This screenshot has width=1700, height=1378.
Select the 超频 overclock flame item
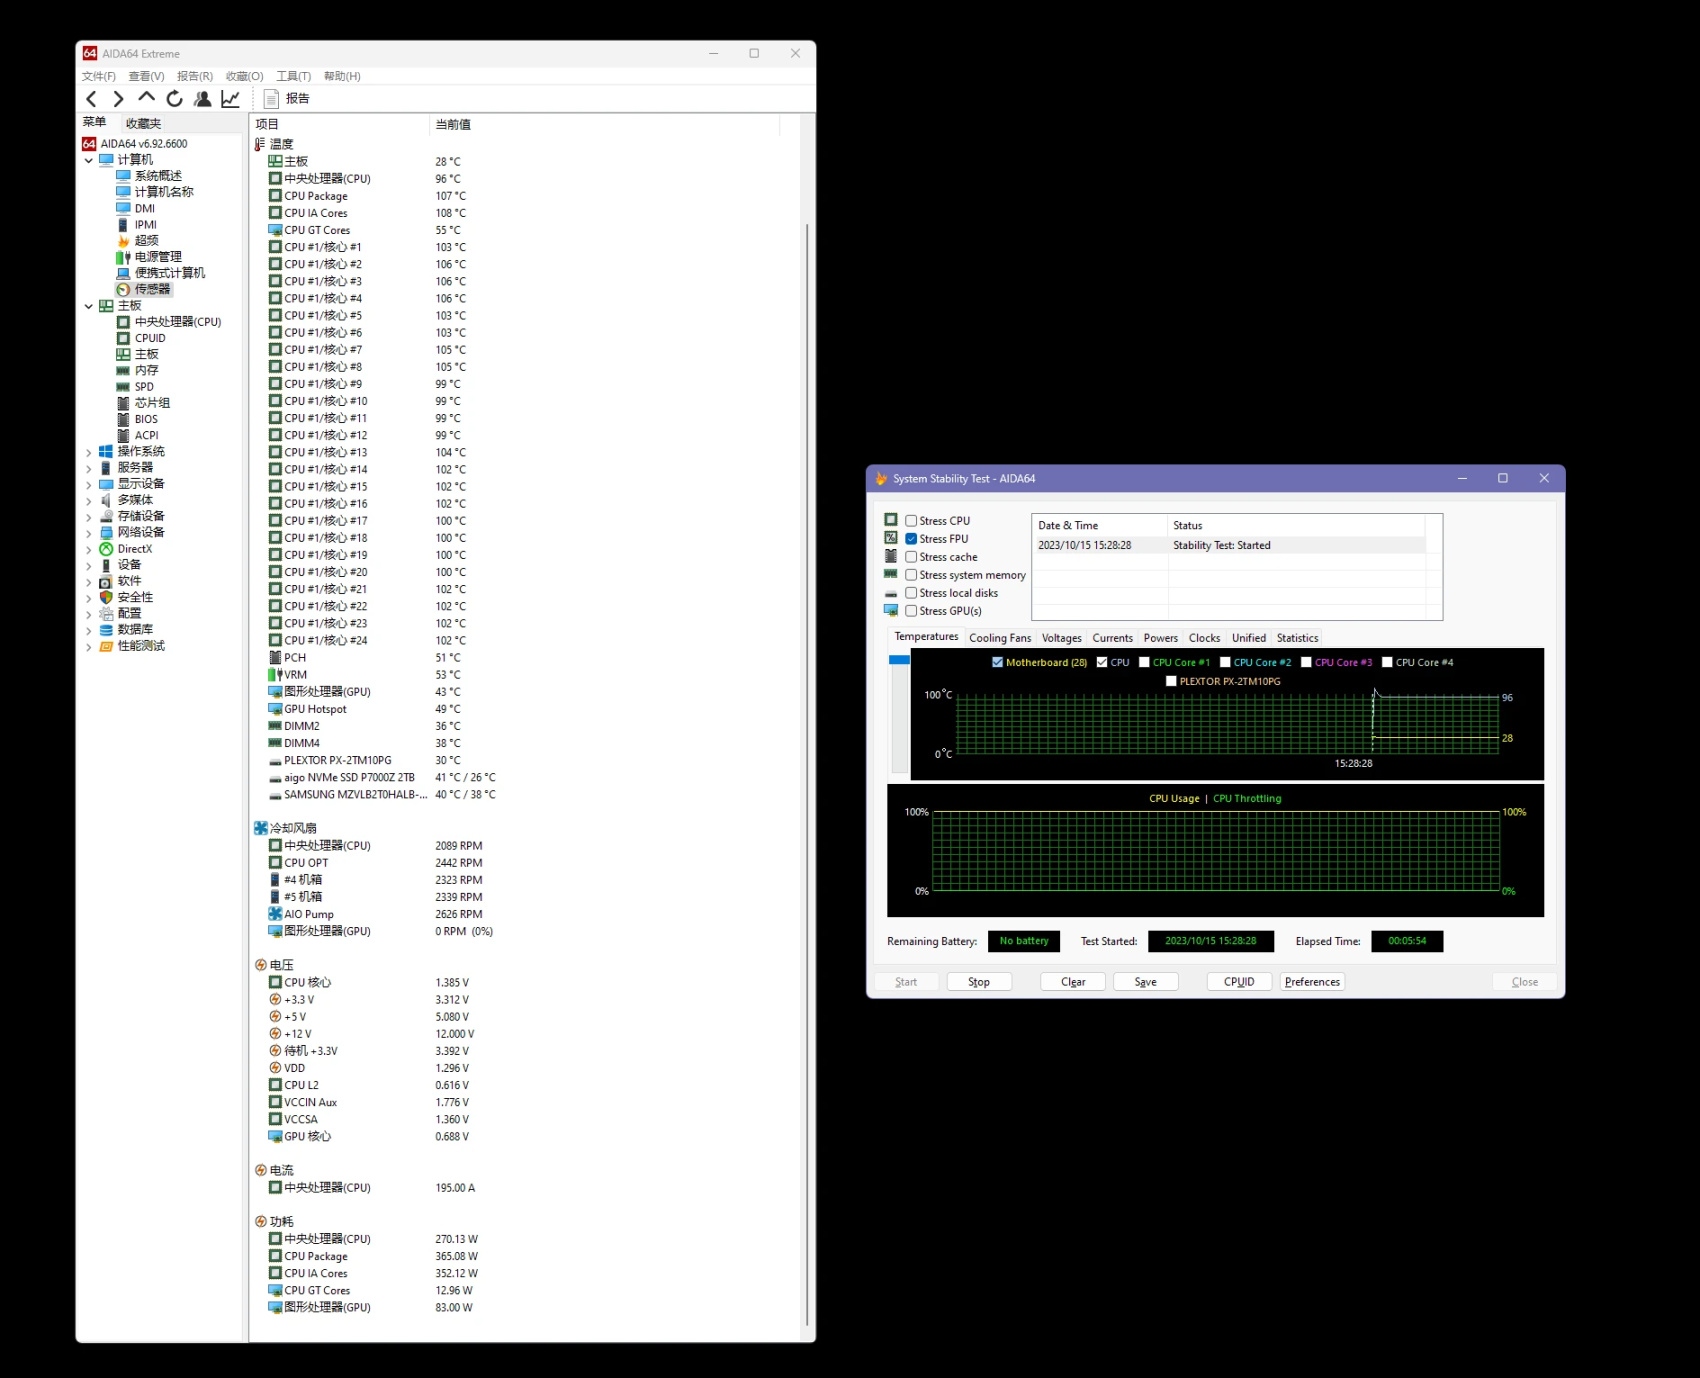click(x=146, y=240)
